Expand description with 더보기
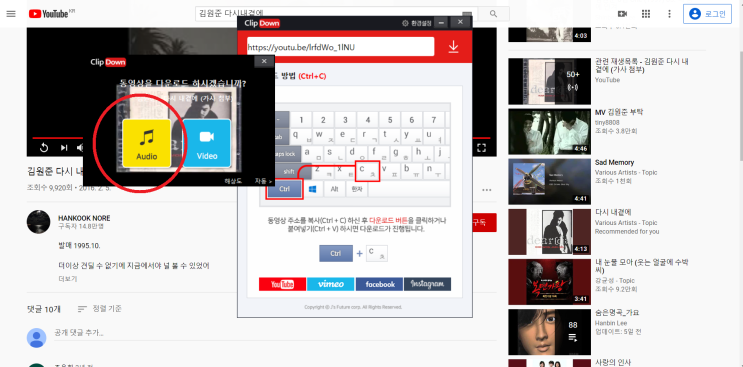 tap(68, 279)
